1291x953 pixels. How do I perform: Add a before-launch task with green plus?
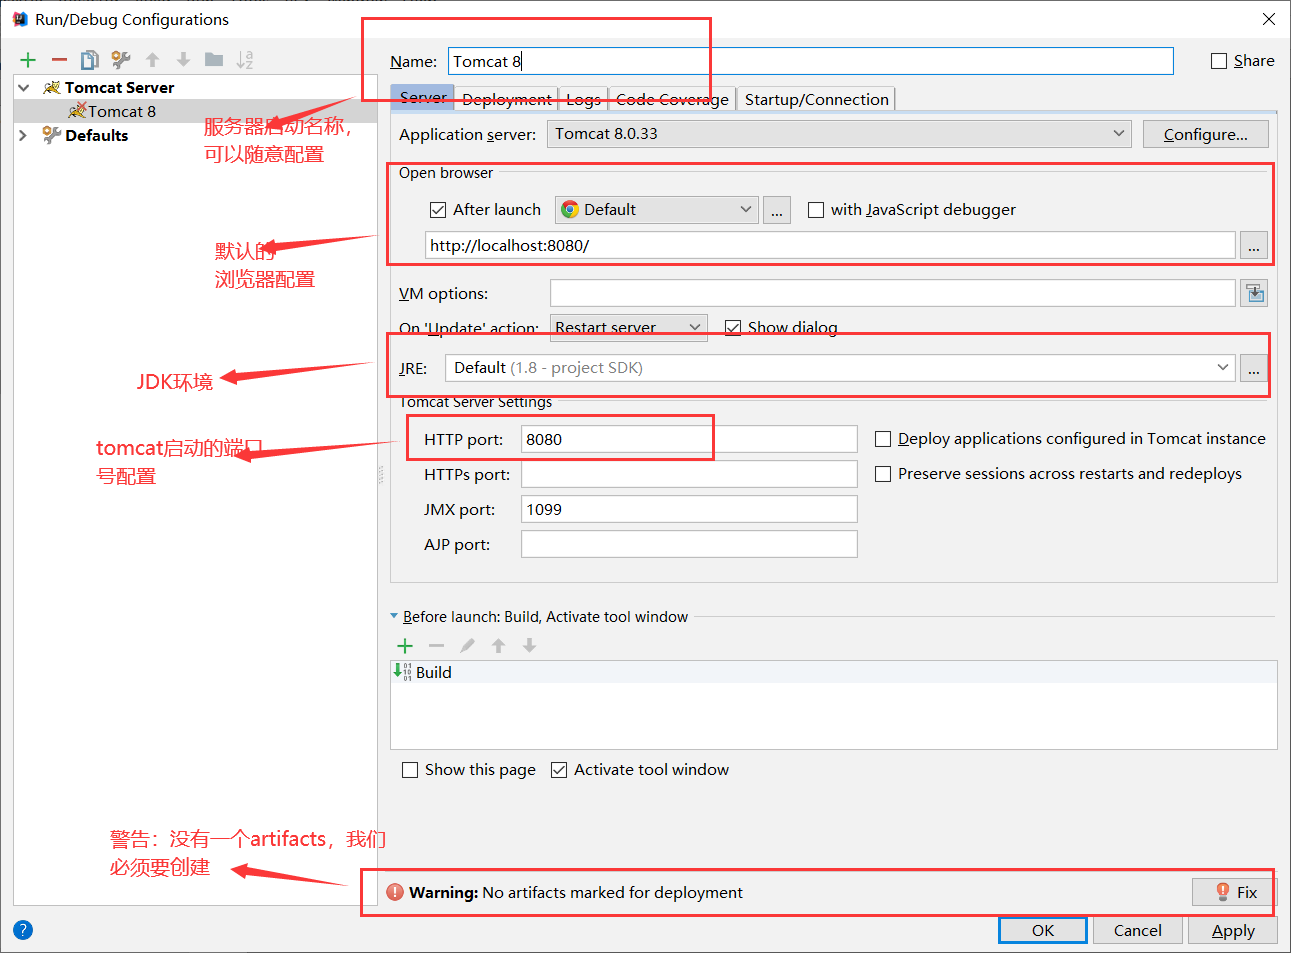pyautogui.click(x=405, y=646)
